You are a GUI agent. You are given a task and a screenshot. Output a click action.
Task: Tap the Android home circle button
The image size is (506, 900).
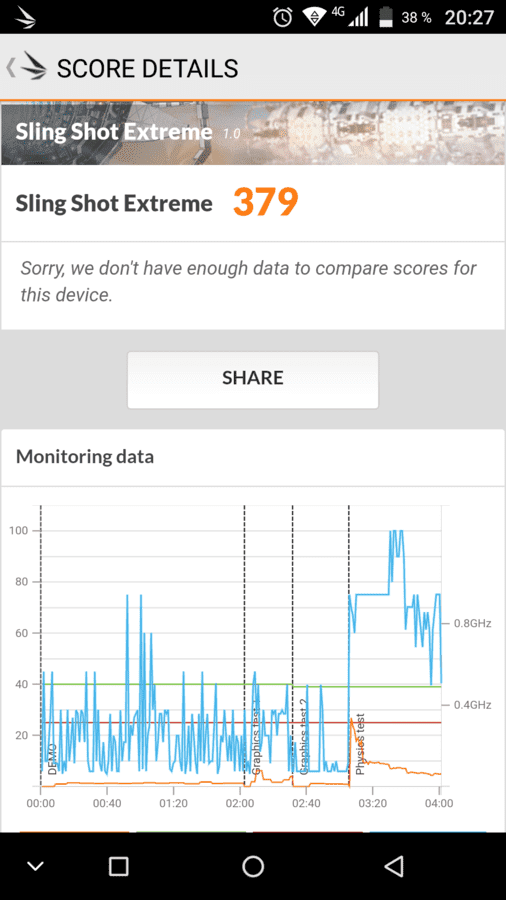[253, 866]
